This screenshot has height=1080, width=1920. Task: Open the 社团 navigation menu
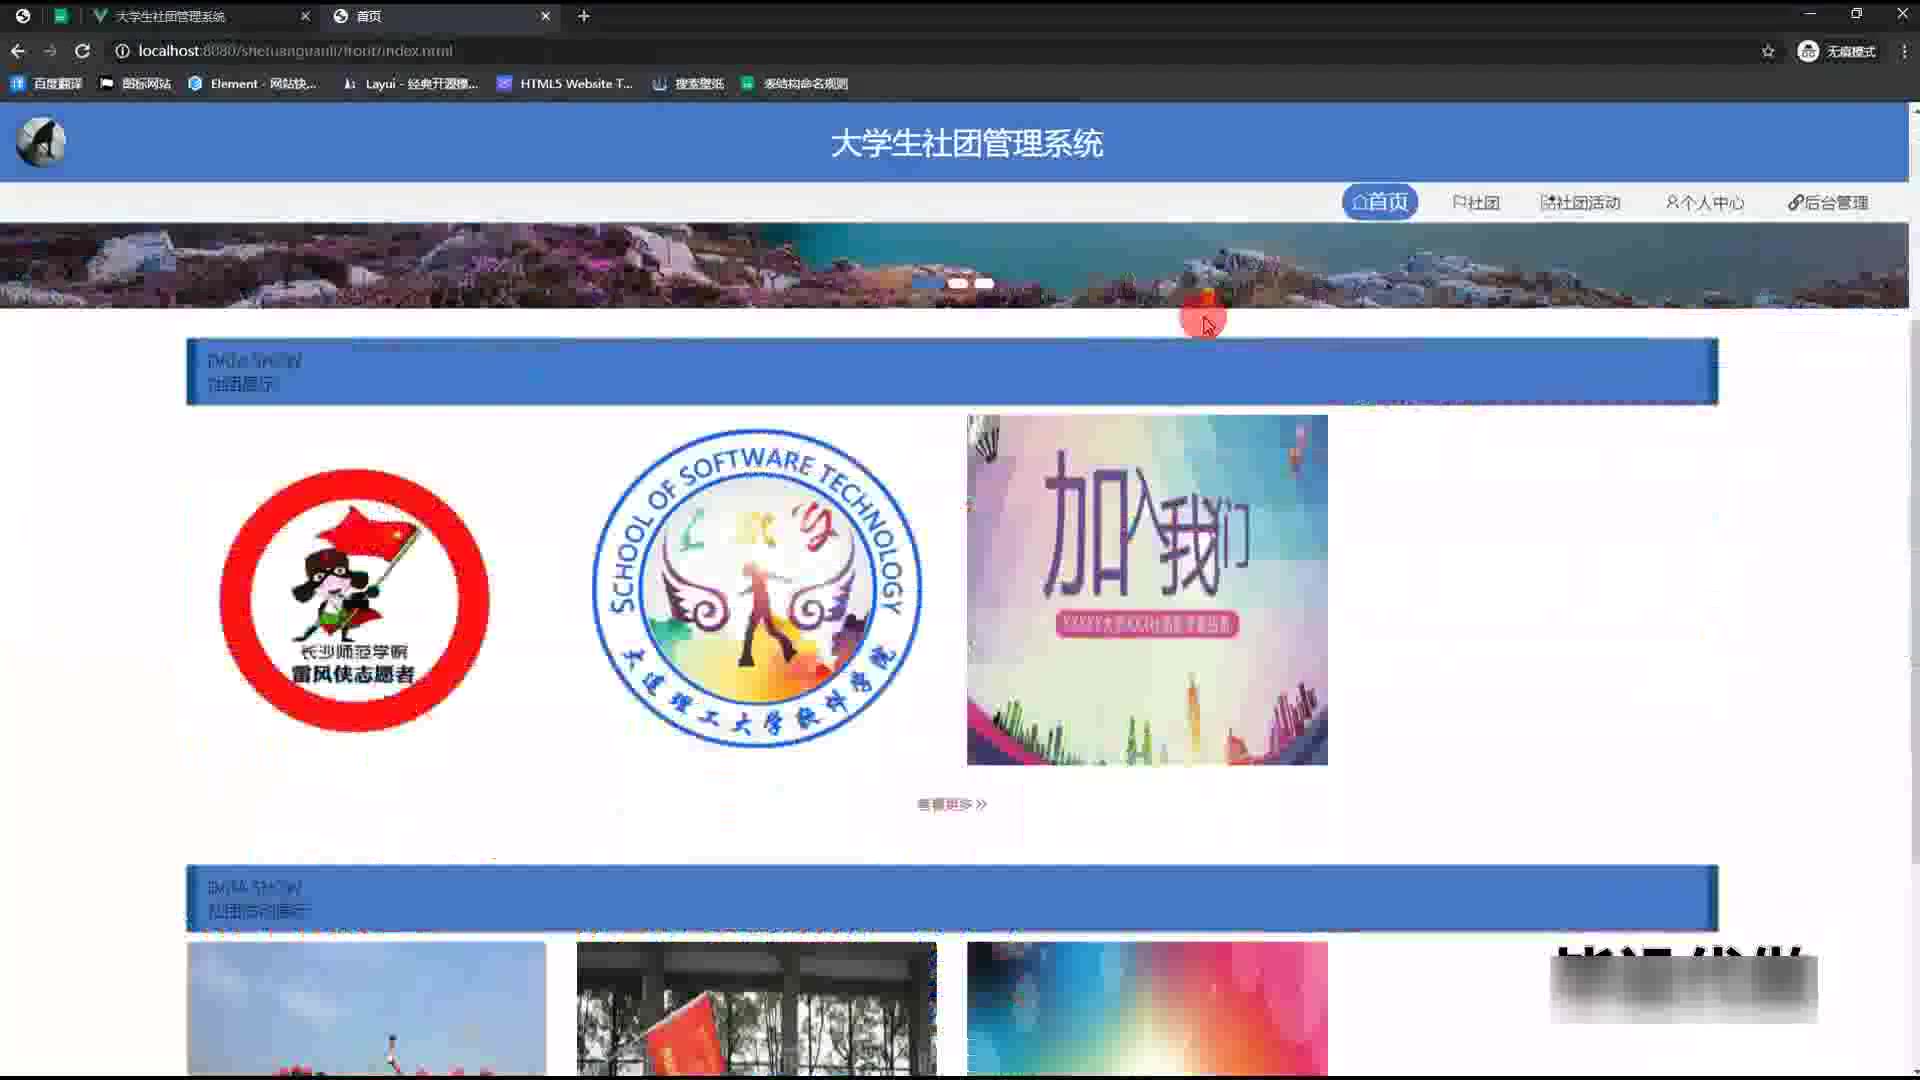coord(1476,203)
